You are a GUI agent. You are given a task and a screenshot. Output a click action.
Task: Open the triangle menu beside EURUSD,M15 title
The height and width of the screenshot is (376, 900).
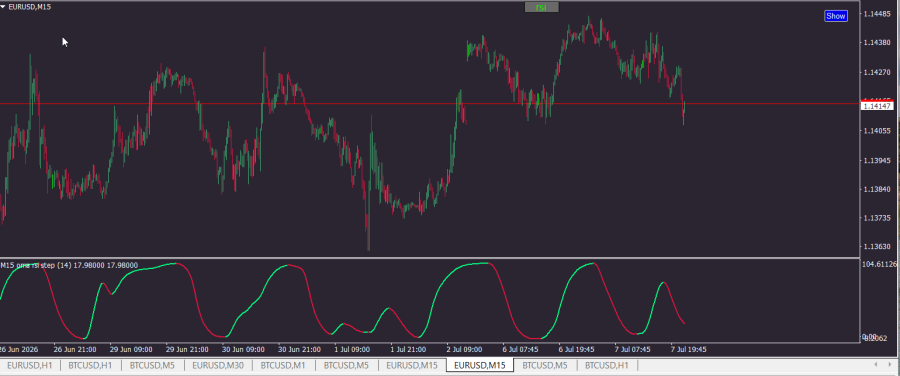tap(3, 7)
